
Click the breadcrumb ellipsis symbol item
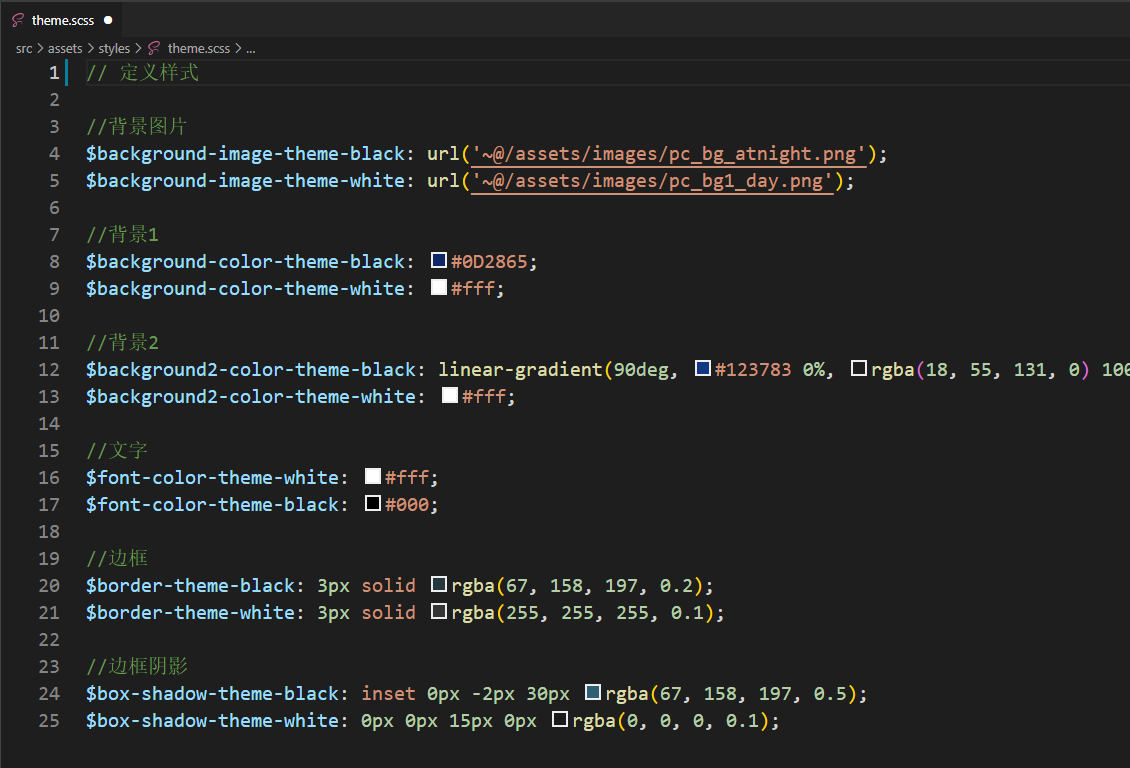(x=250, y=48)
